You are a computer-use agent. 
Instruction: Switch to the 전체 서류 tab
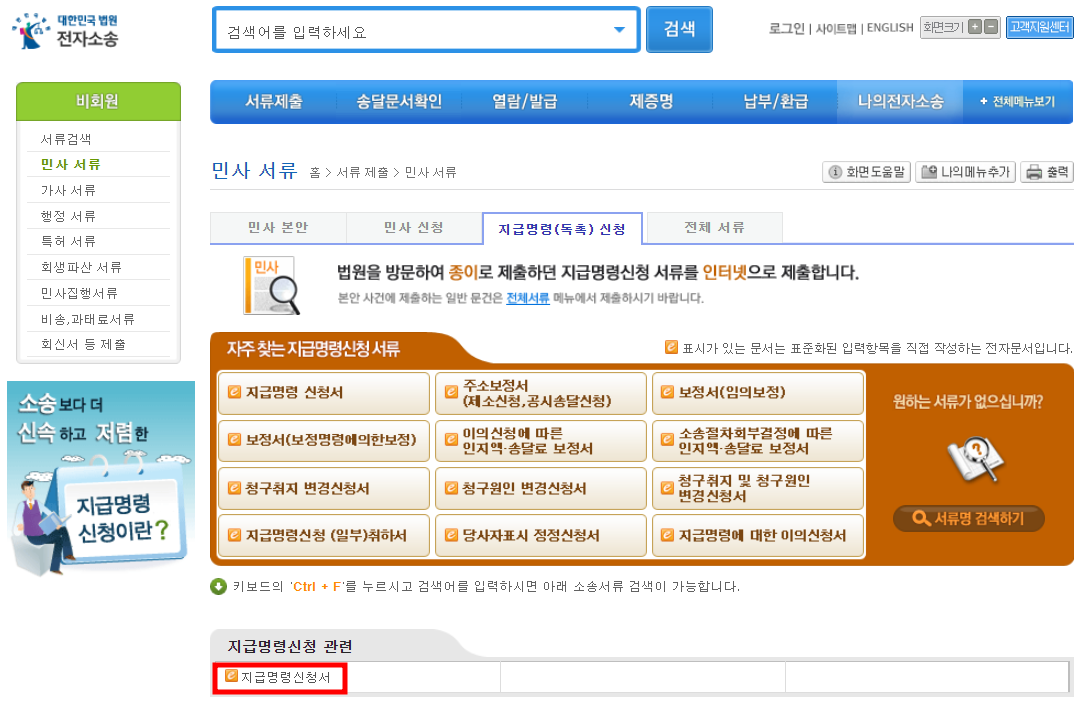pos(714,228)
